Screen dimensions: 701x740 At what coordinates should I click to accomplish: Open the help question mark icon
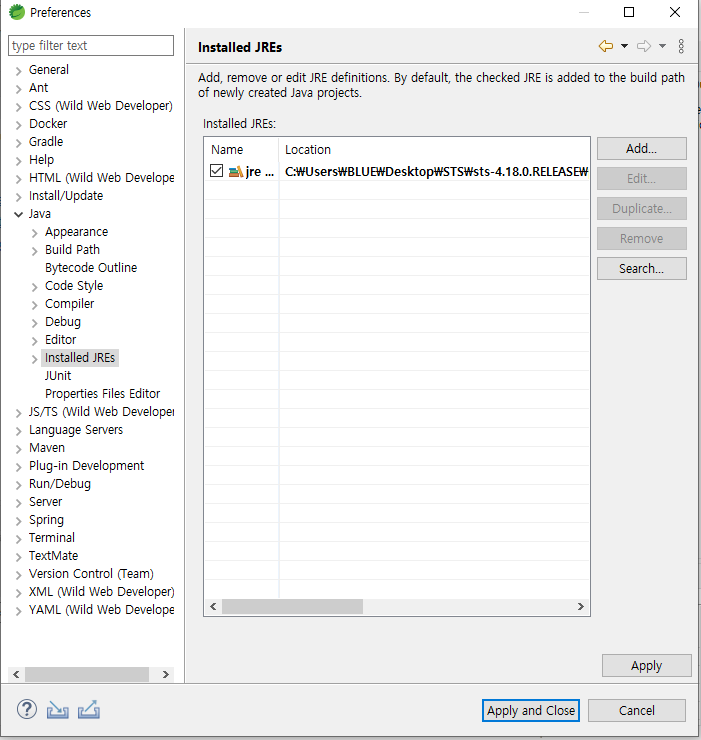coord(27,709)
